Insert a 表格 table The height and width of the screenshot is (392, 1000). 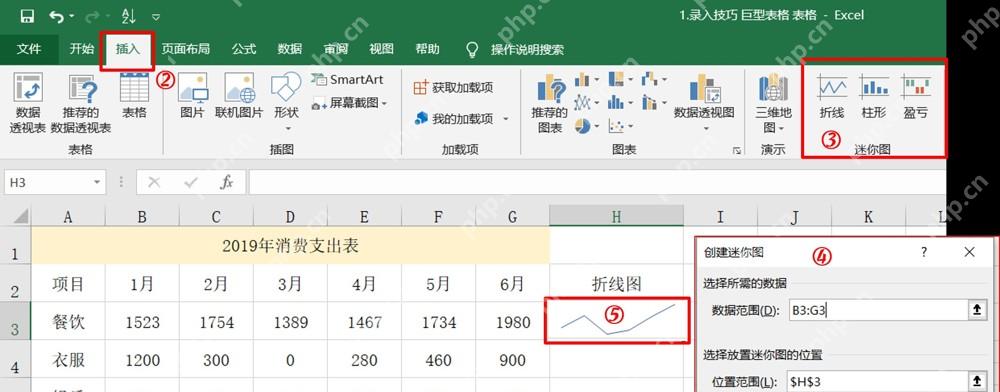point(134,96)
